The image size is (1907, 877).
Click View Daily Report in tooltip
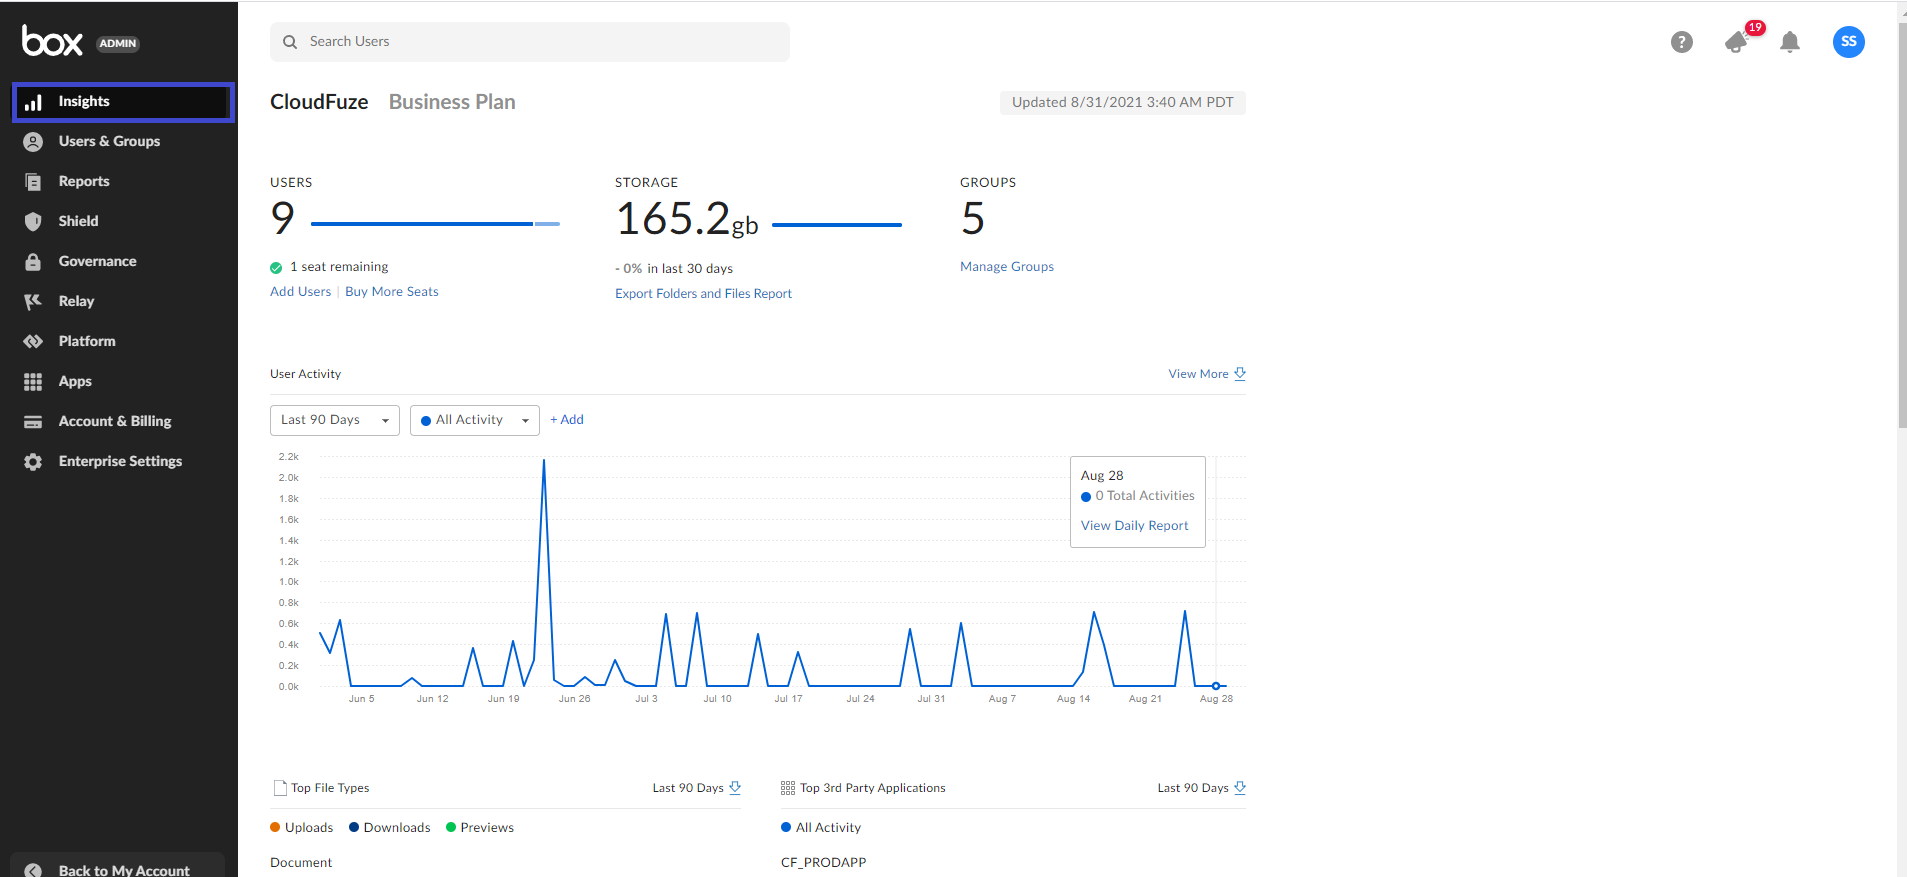pos(1134,526)
